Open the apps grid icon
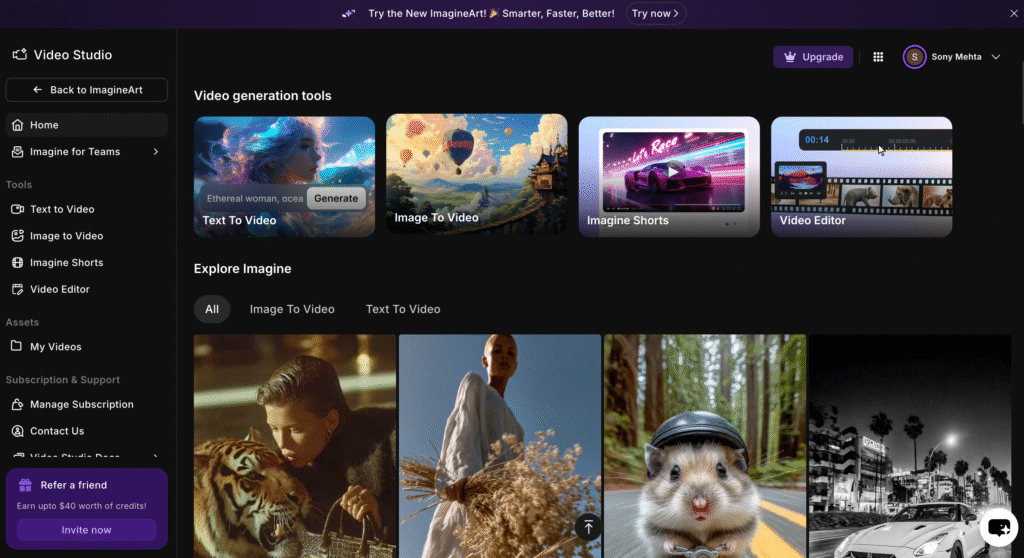Viewport: 1024px width, 558px height. pos(878,57)
